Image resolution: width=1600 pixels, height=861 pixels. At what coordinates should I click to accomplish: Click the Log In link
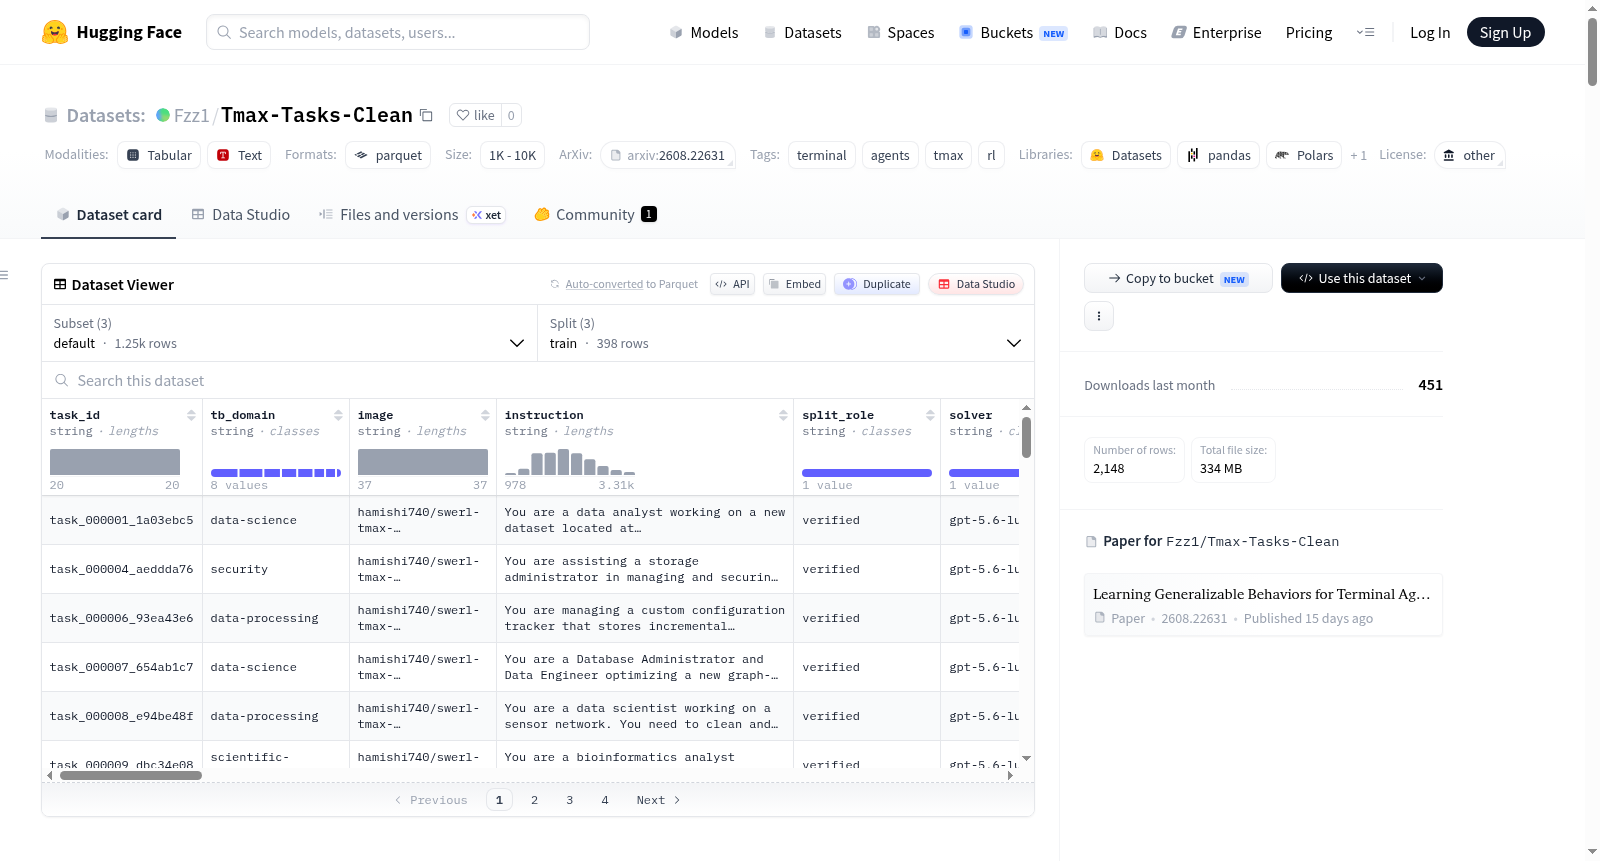(x=1430, y=32)
